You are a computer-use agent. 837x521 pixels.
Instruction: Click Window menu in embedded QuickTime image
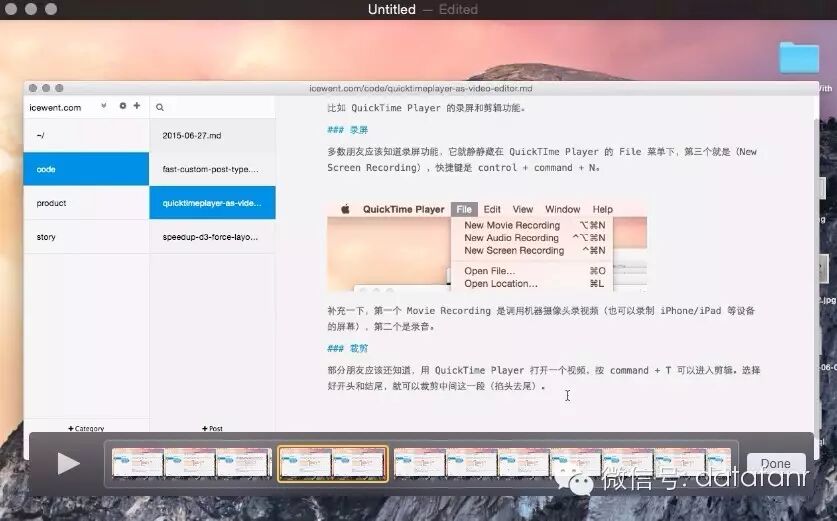pyautogui.click(x=563, y=209)
